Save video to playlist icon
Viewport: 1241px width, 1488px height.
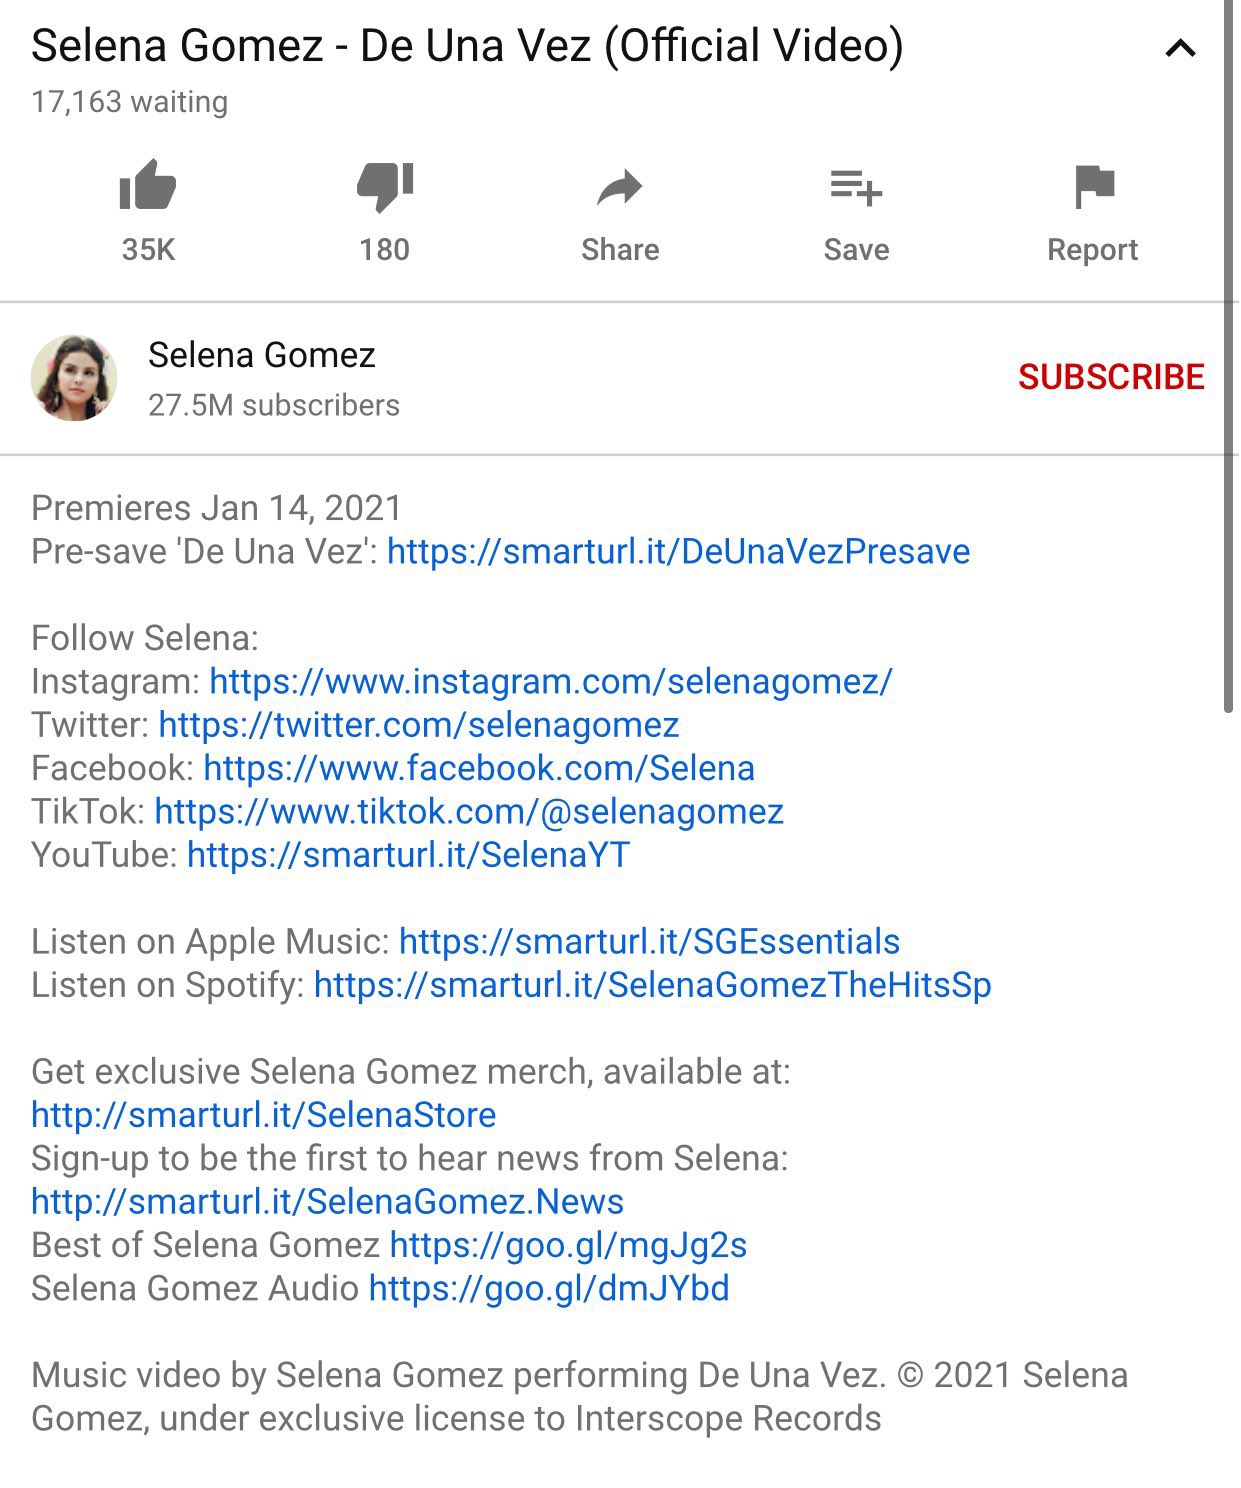(856, 187)
